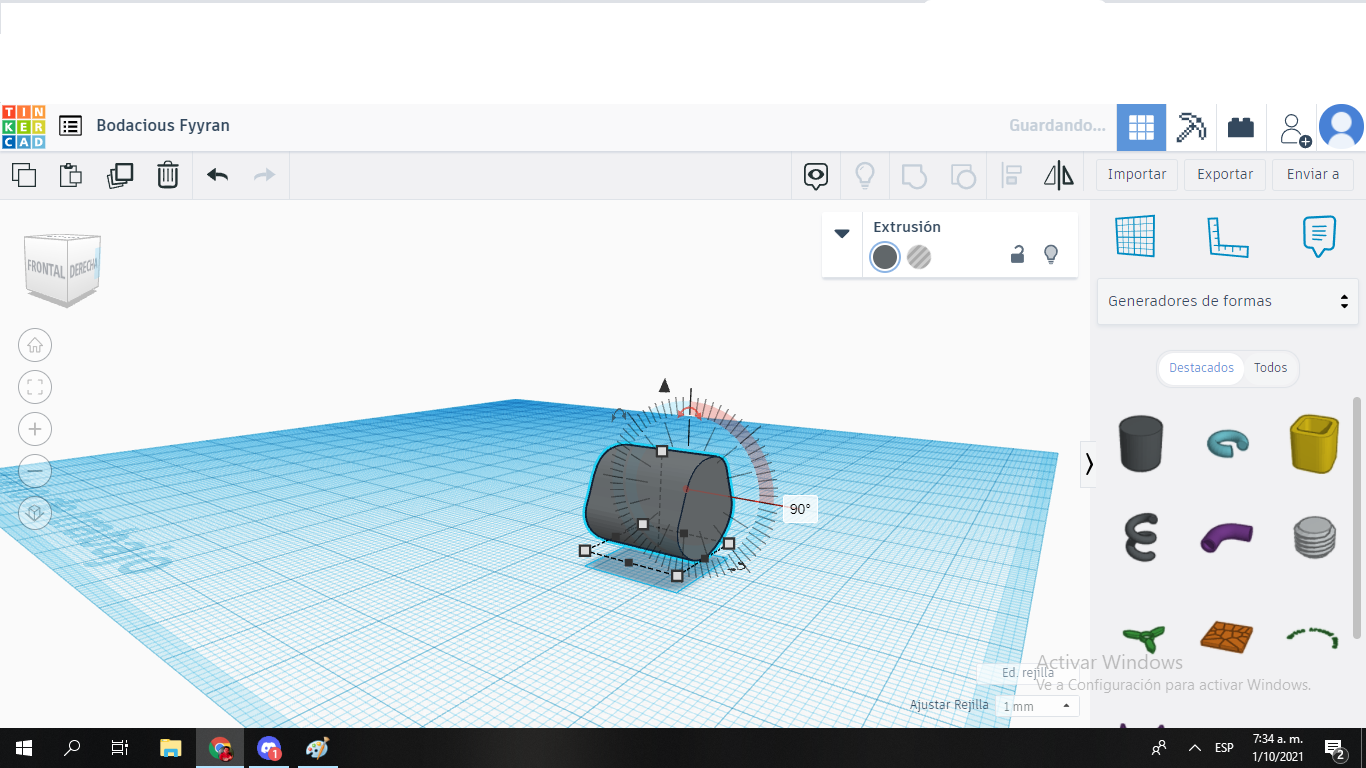This screenshot has width=1366, height=768.
Task: Open the Align tool
Action: coord(1011,176)
